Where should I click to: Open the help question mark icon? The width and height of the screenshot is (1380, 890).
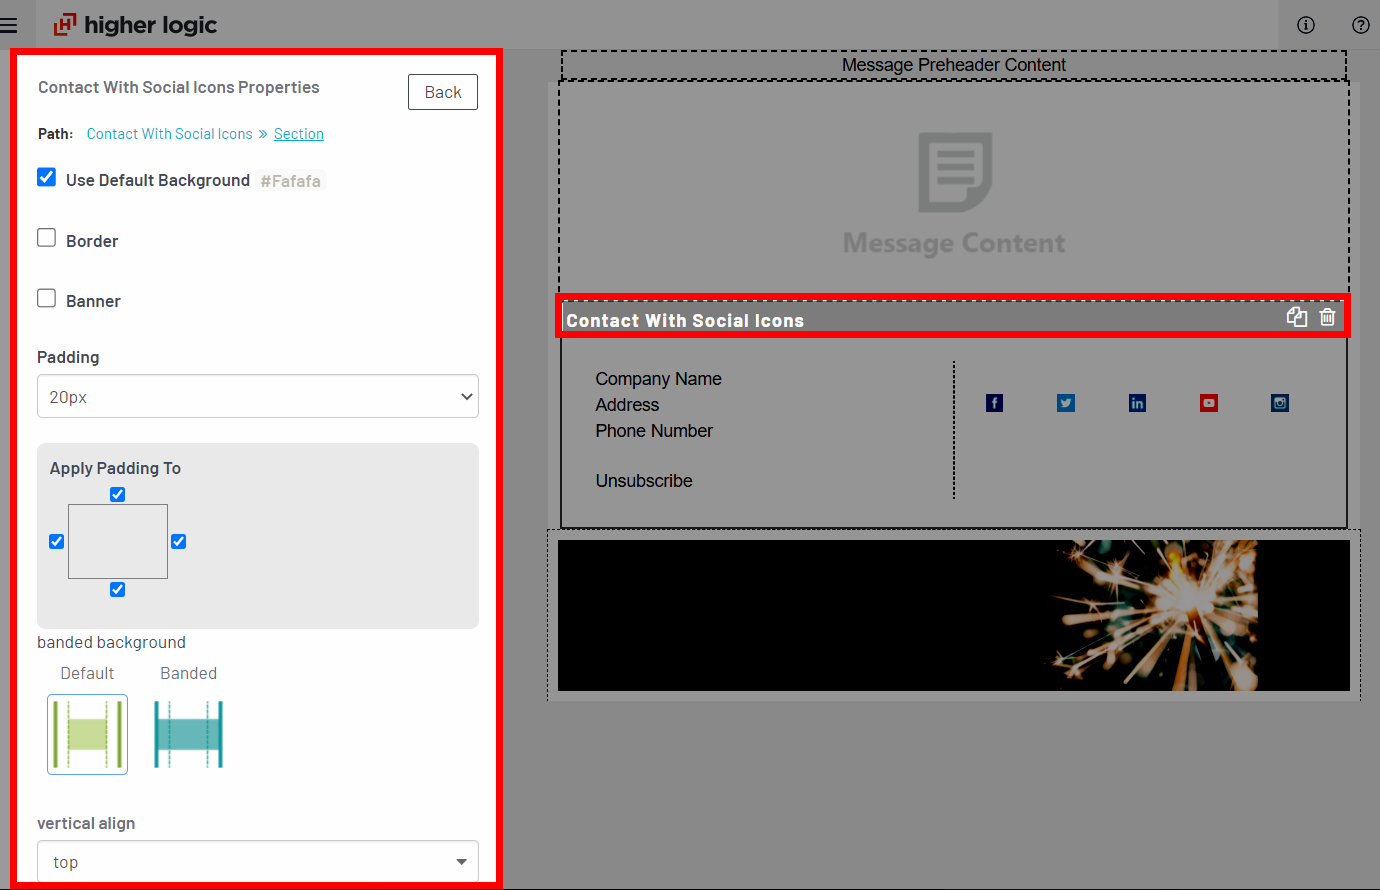[x=1360, y=25]
